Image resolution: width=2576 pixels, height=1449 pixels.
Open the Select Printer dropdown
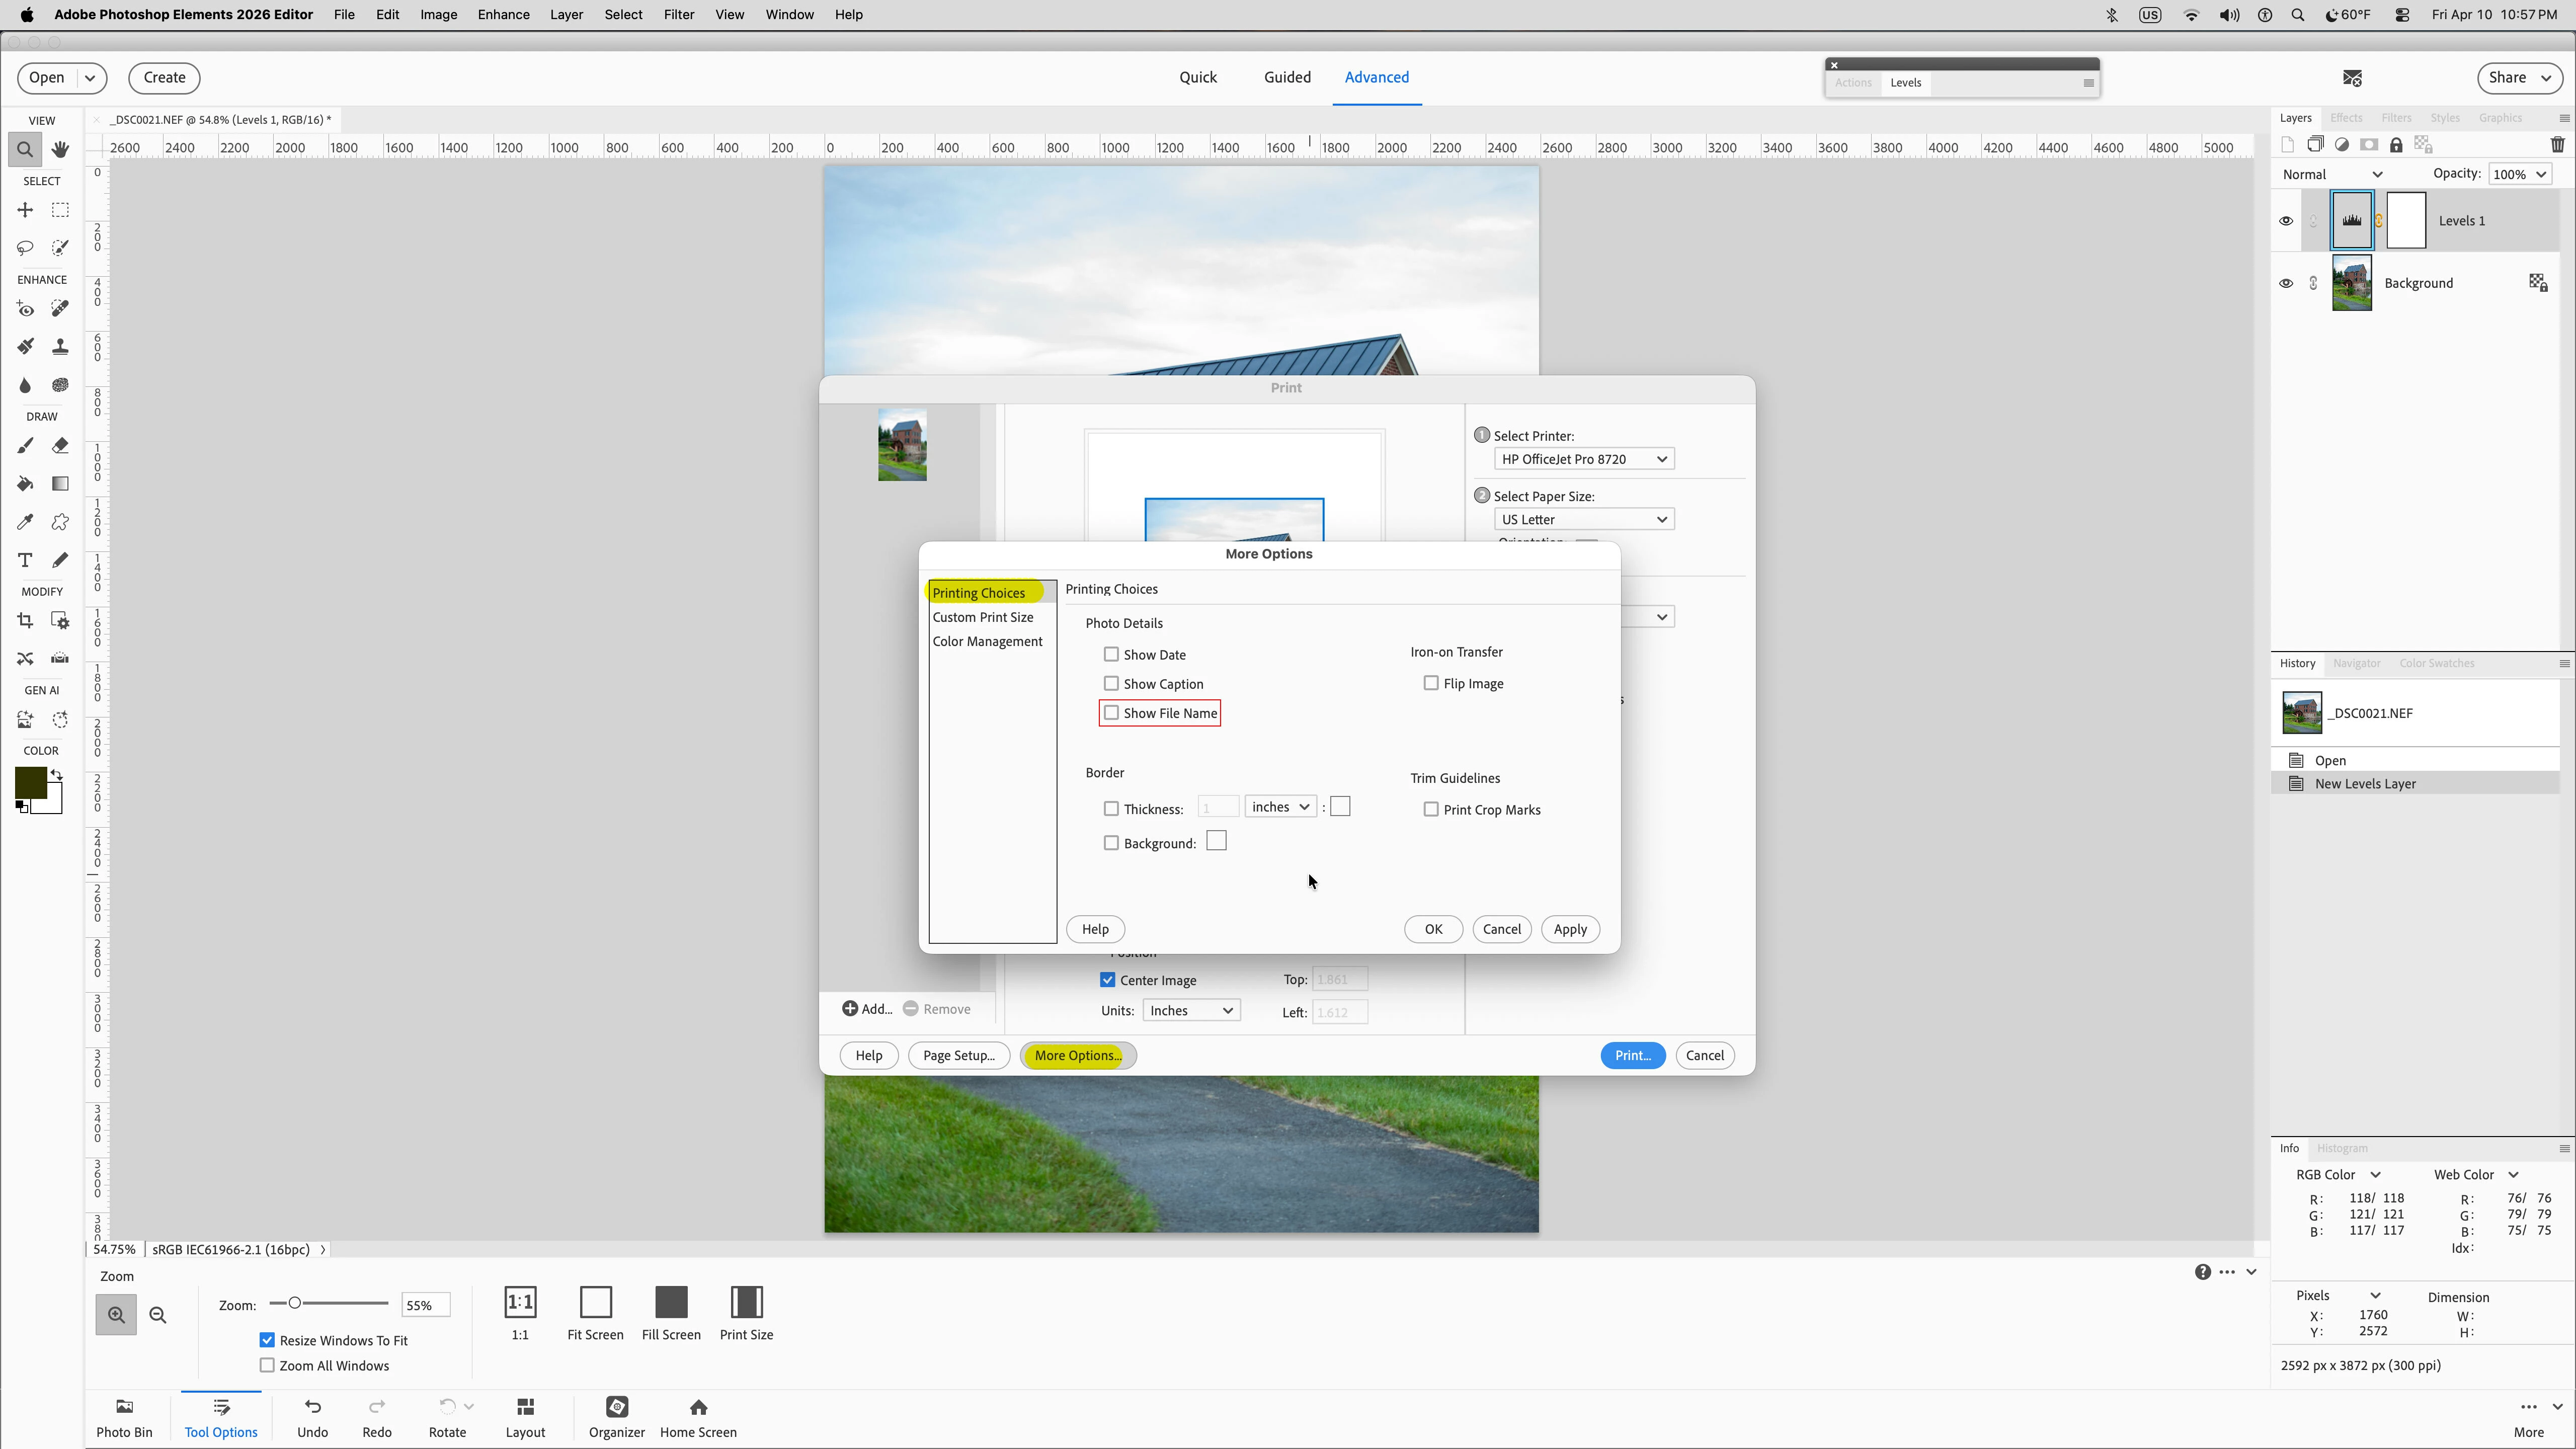click(1583, 459)
